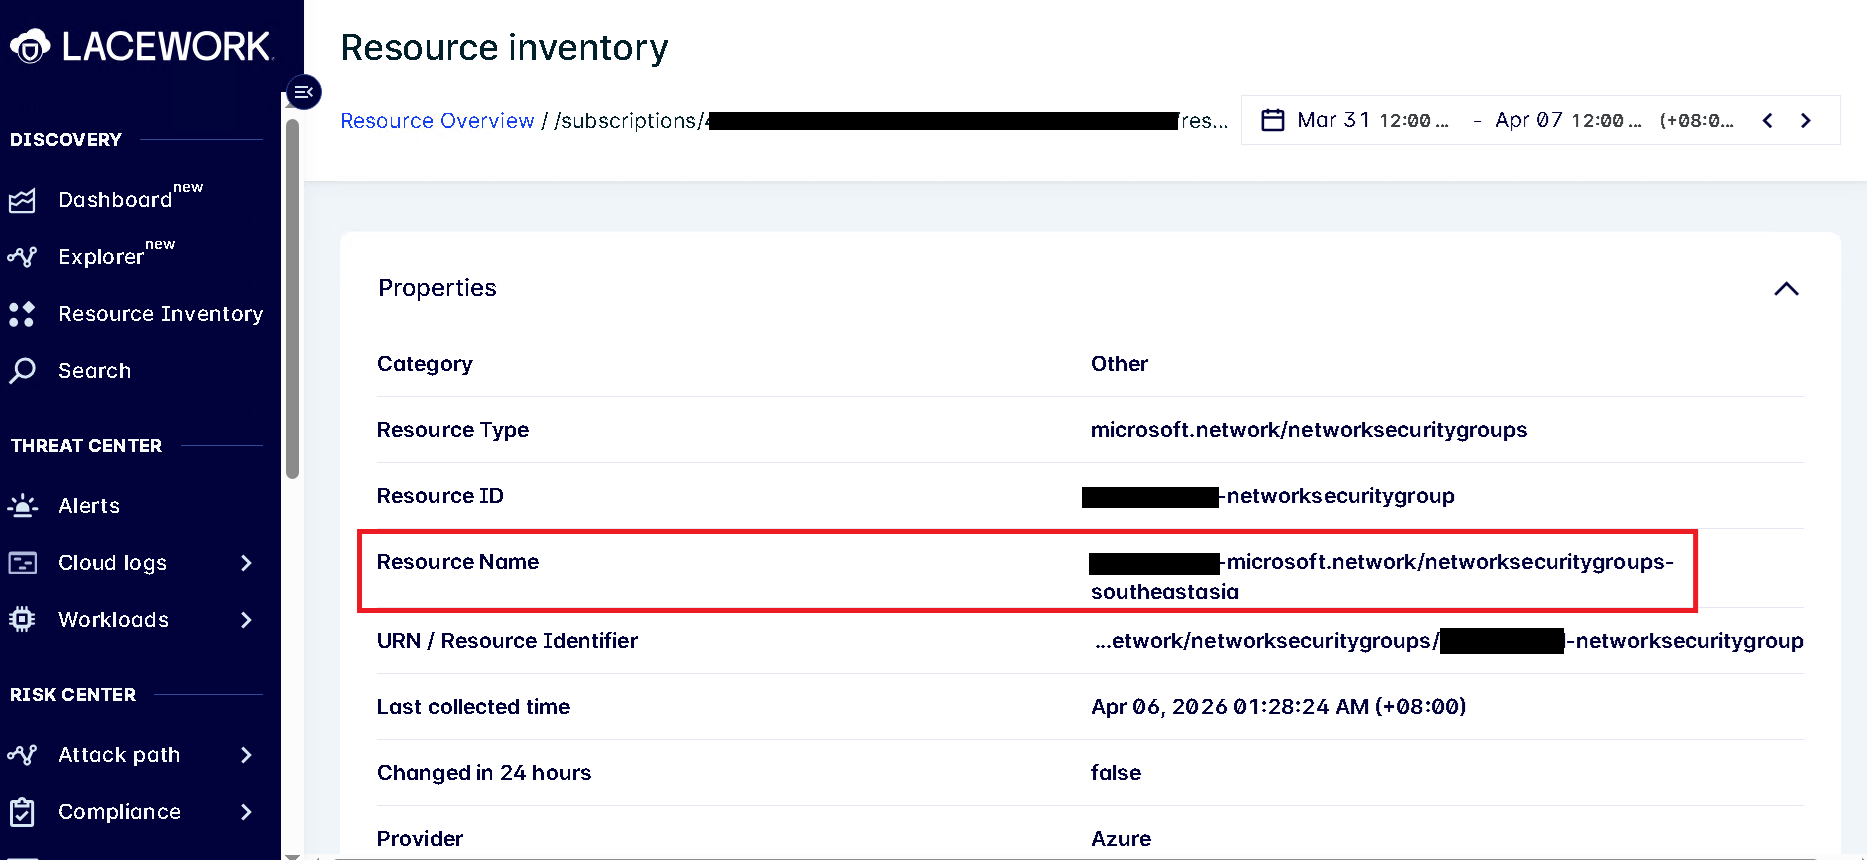Go to the previous time range
The width and height of the screenshot is (1867, 860).
(1767, 120)
